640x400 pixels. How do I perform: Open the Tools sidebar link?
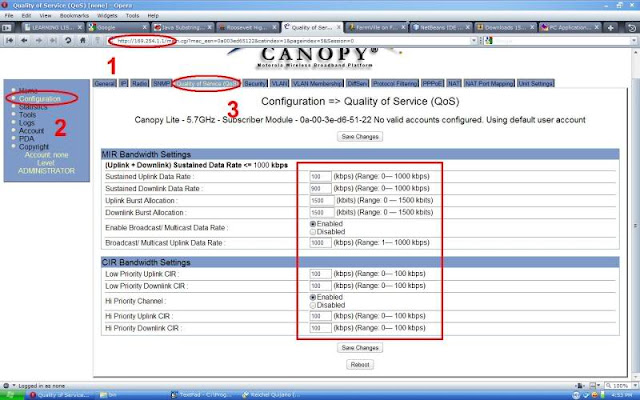click(x=27, y=115)
